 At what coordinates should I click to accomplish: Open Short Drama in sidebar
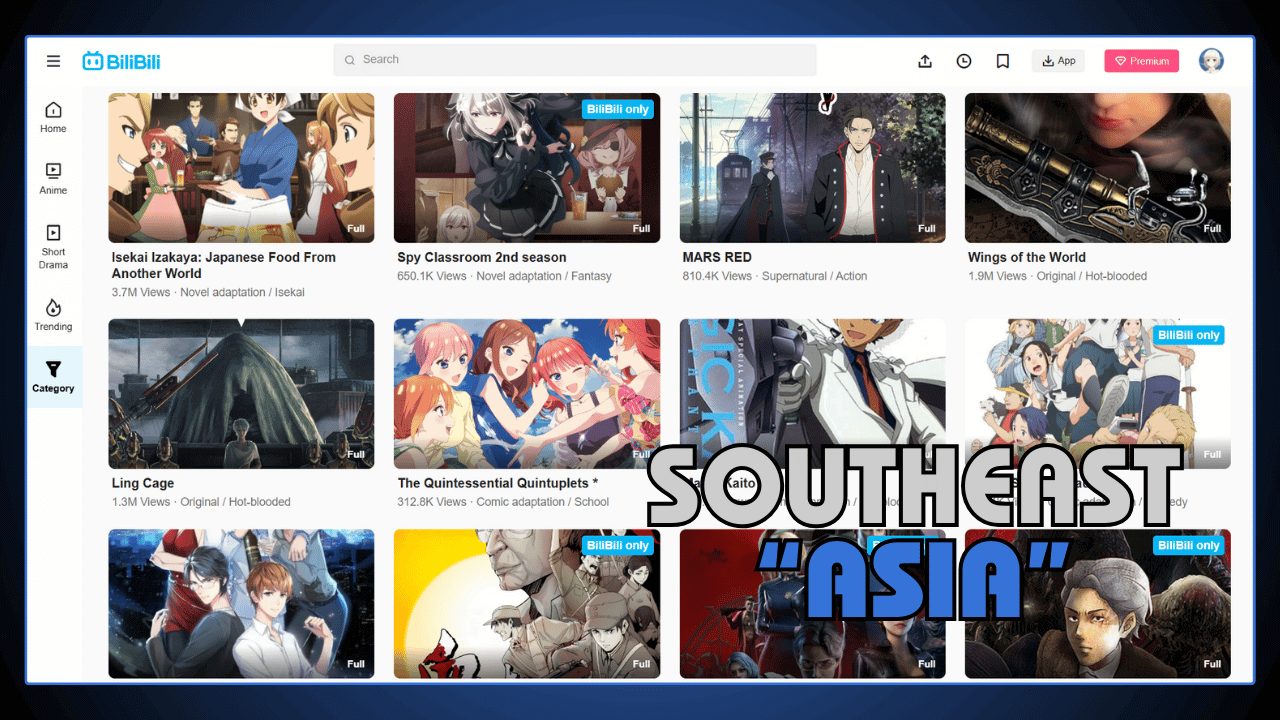tap(53, 246)
